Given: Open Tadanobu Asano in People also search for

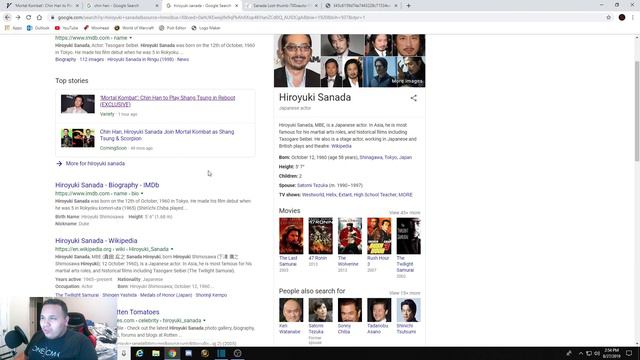Looking at the screenshot, I should click(379, 310).
